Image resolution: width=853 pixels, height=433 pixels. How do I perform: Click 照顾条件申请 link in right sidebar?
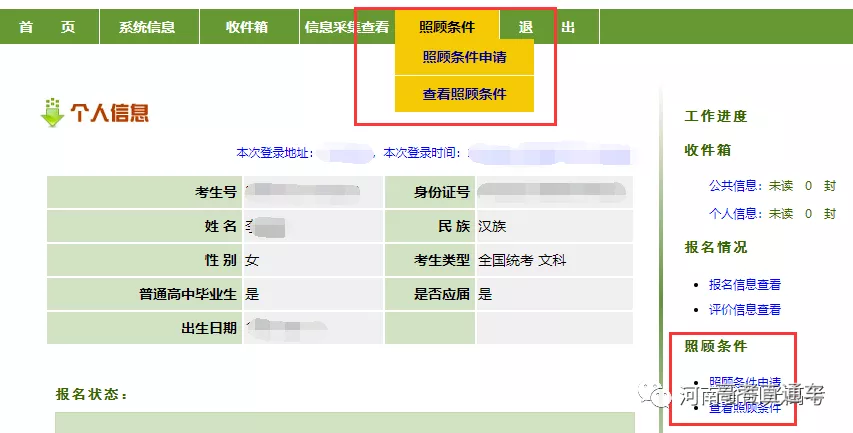[x=744, y=382]
